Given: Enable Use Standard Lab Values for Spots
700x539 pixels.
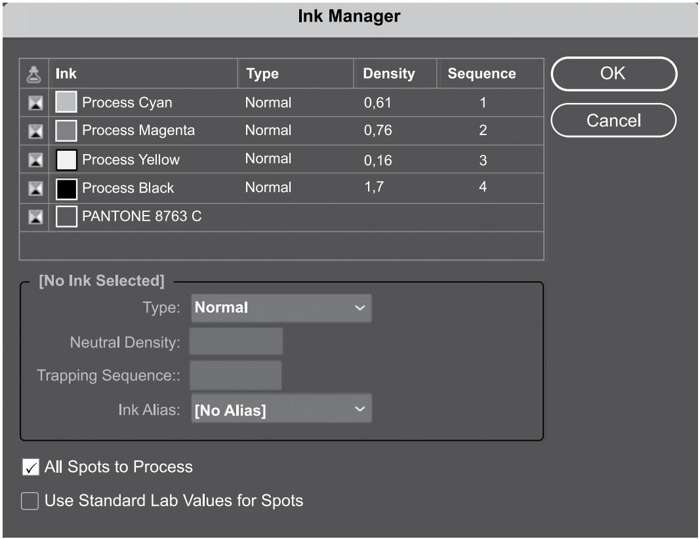Looking at the screenshot, I should coord(31,500).
